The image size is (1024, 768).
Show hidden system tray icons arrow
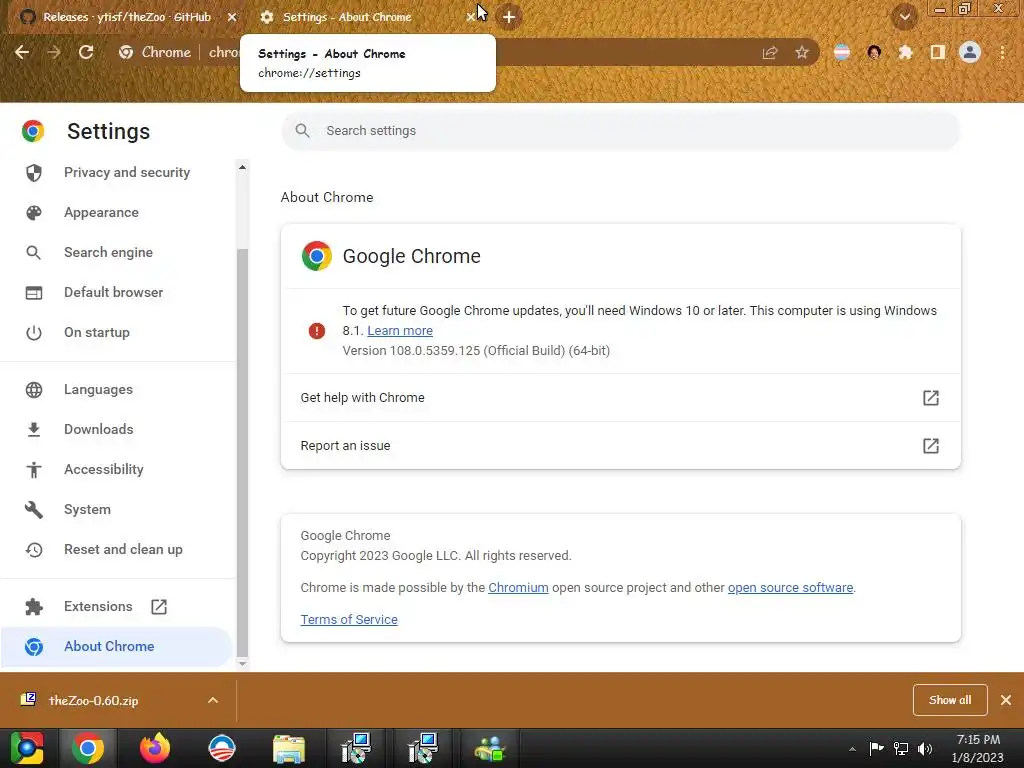pyautogui.click(x=852, y=749)
